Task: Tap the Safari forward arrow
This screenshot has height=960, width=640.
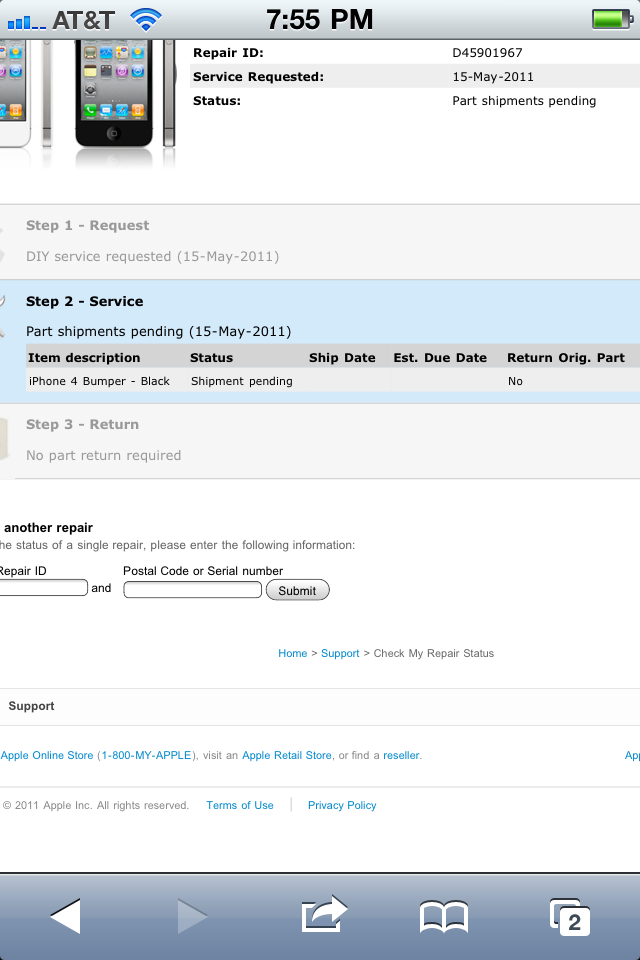Action: (192, 916)
